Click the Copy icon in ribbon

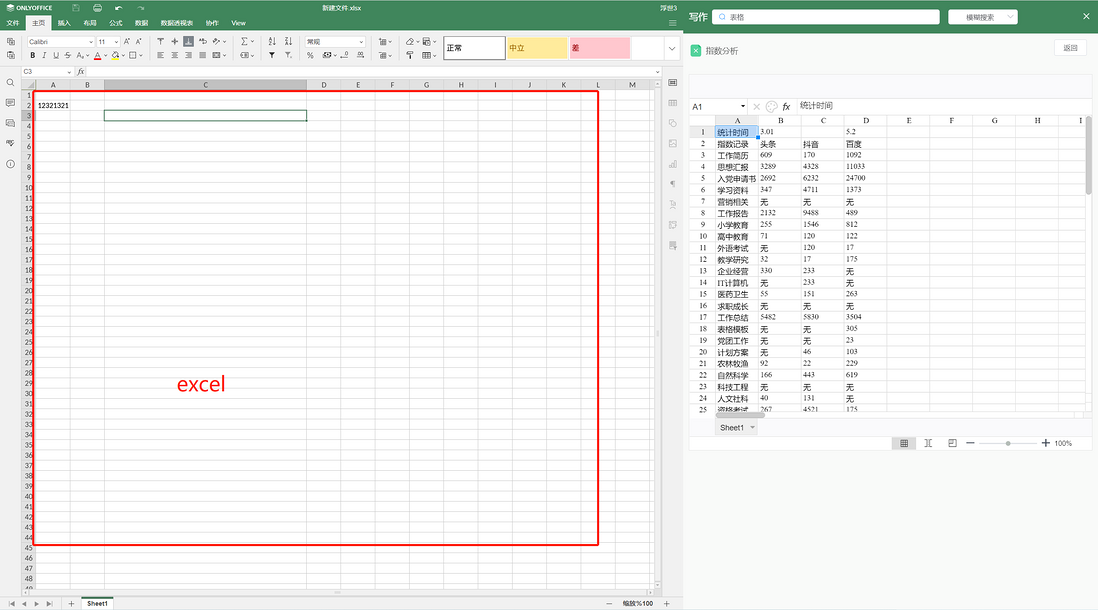click(x=11, y=41)
